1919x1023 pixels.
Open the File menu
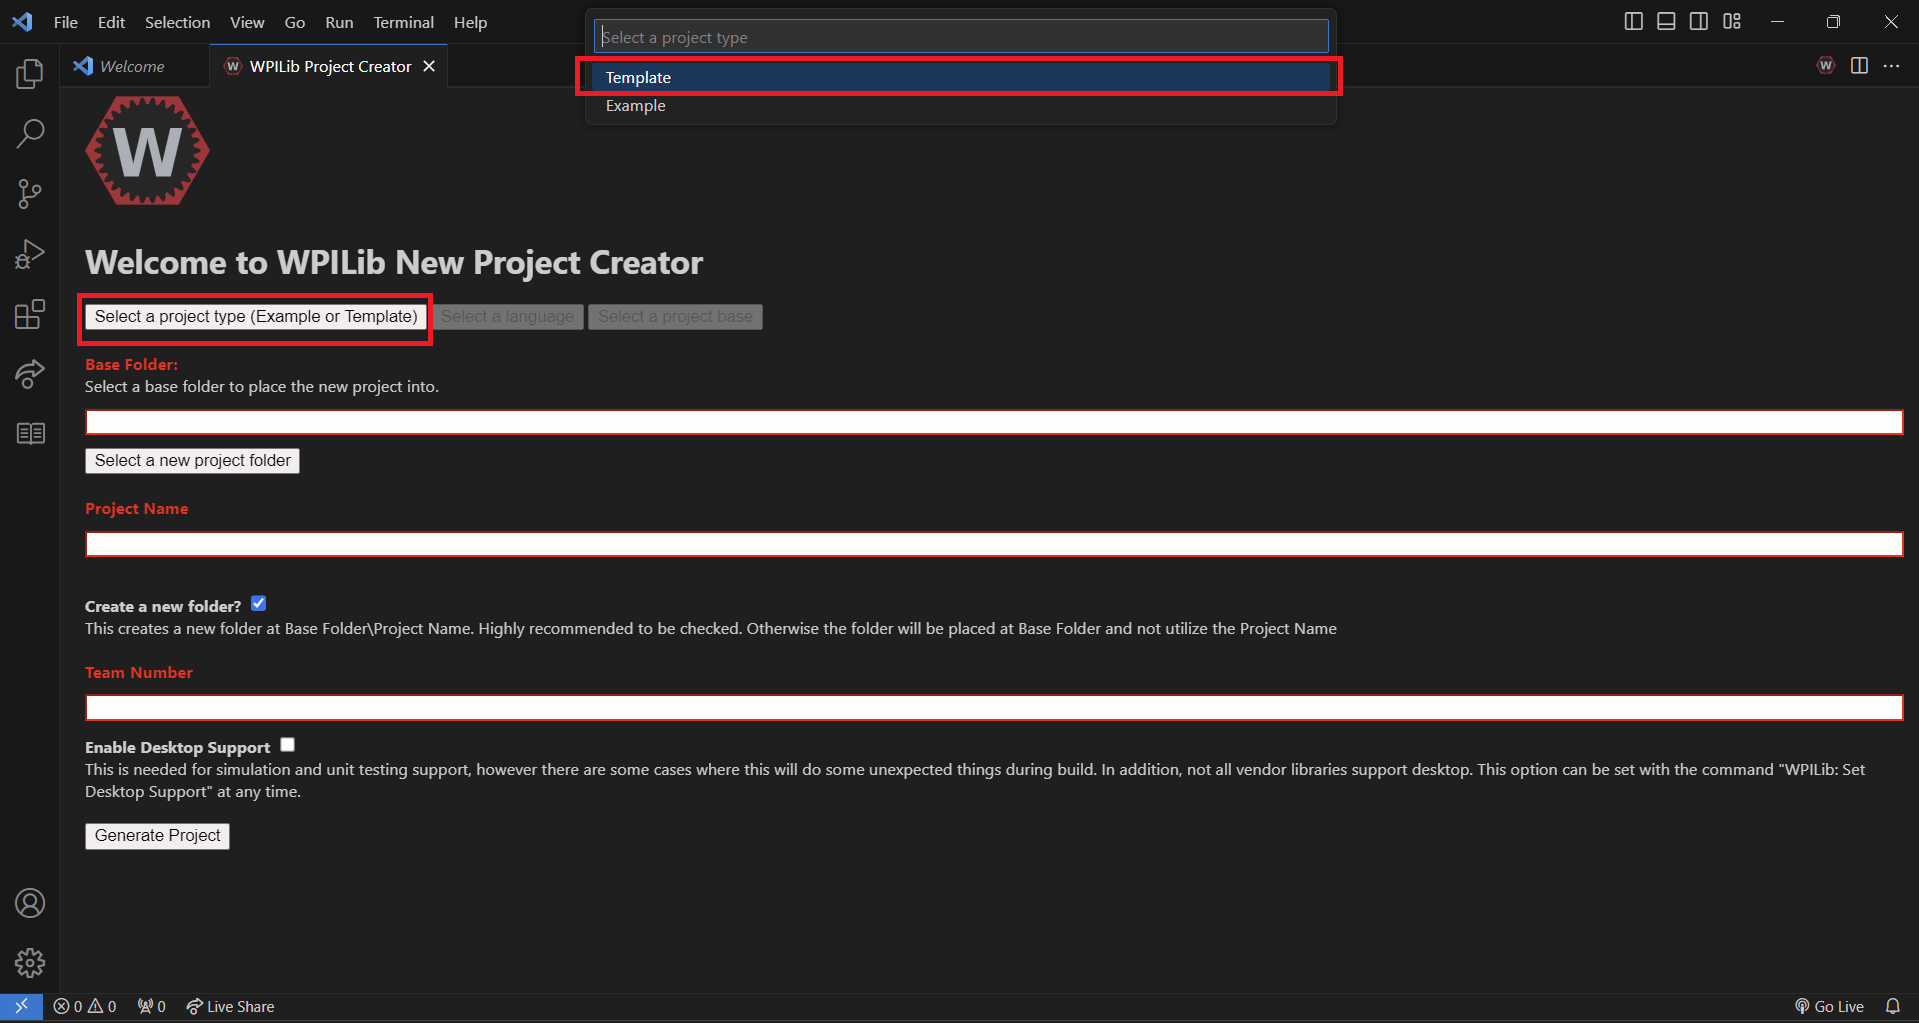[x=66, y=22]
